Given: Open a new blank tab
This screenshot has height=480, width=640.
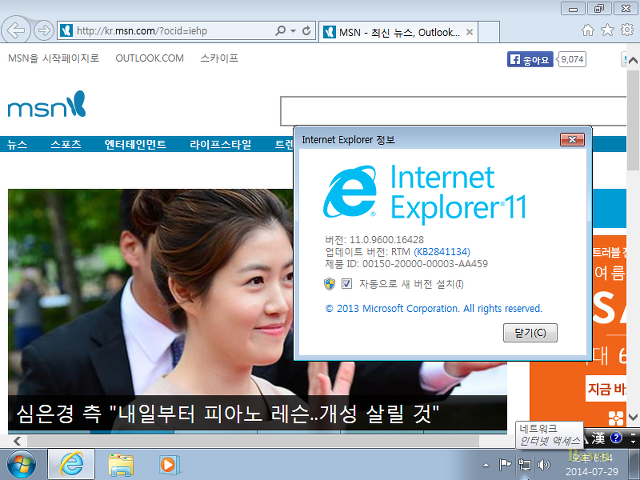Looking at the screenshot, I should 489,32.
